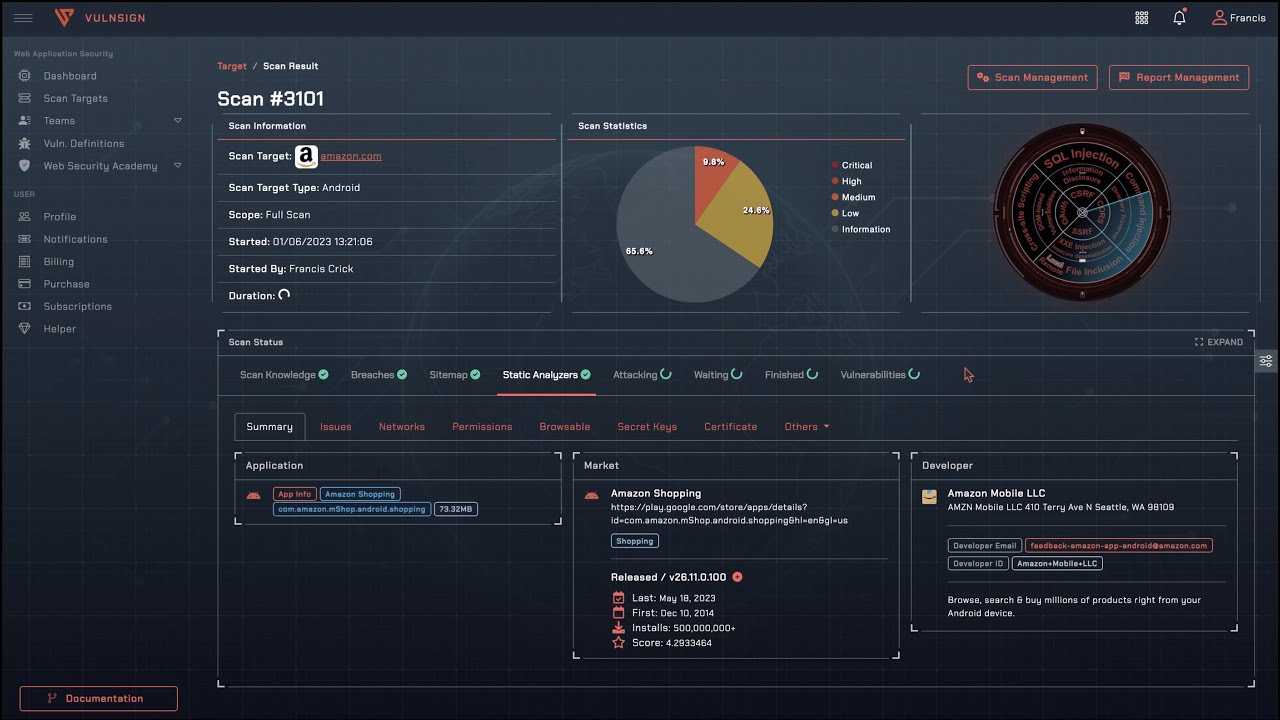Expand the Web Security Academy section

pyautogui.click(x=178, y=166)
